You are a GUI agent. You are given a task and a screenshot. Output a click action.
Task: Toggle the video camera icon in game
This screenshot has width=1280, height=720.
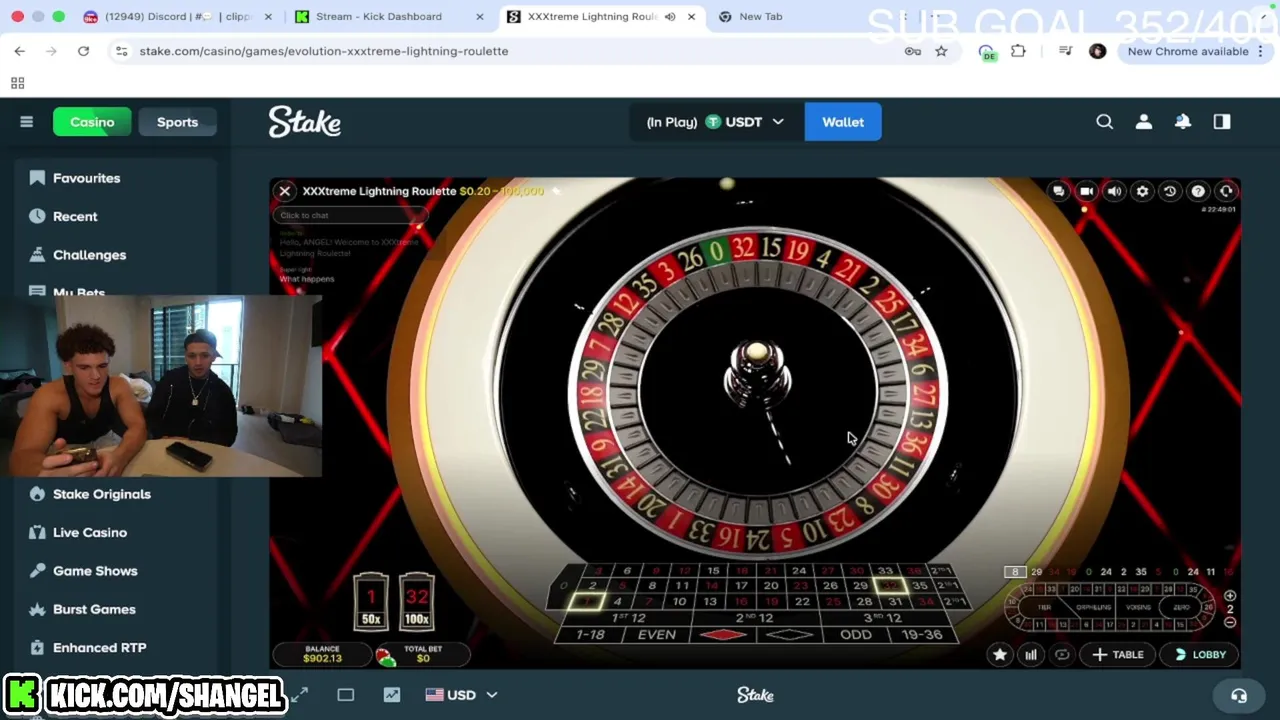(1086, 191)
